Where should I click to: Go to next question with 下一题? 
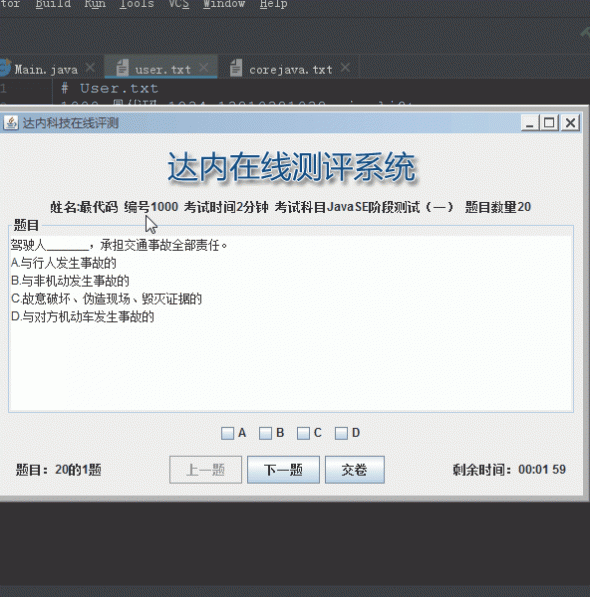[x=283, y=470]
